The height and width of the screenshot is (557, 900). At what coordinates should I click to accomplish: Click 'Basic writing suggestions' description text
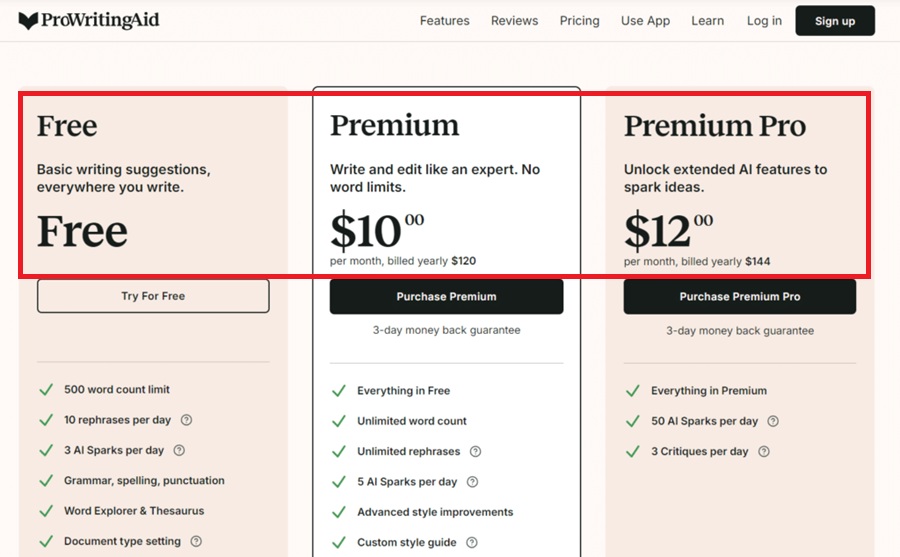pyautogui.click(x=123, y=178)
